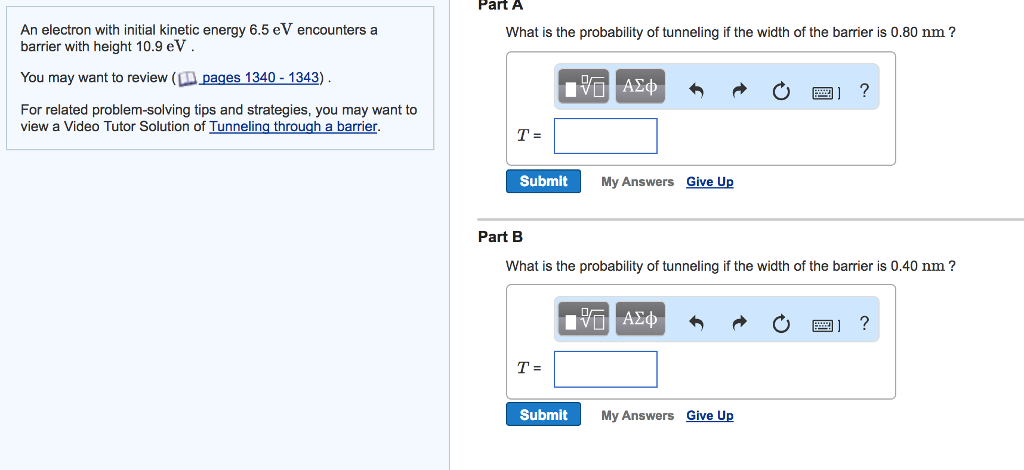Reset the Part B answer box

[780, 323]
